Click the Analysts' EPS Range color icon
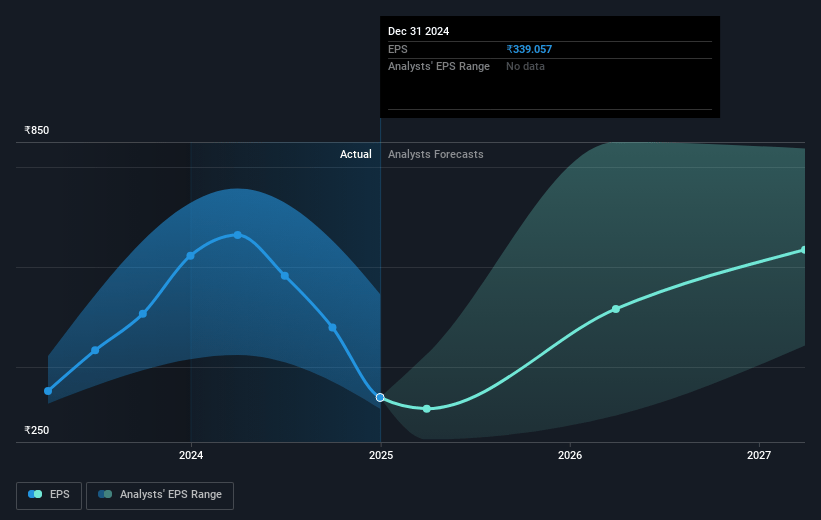821x520 pixels. [105, 494]
